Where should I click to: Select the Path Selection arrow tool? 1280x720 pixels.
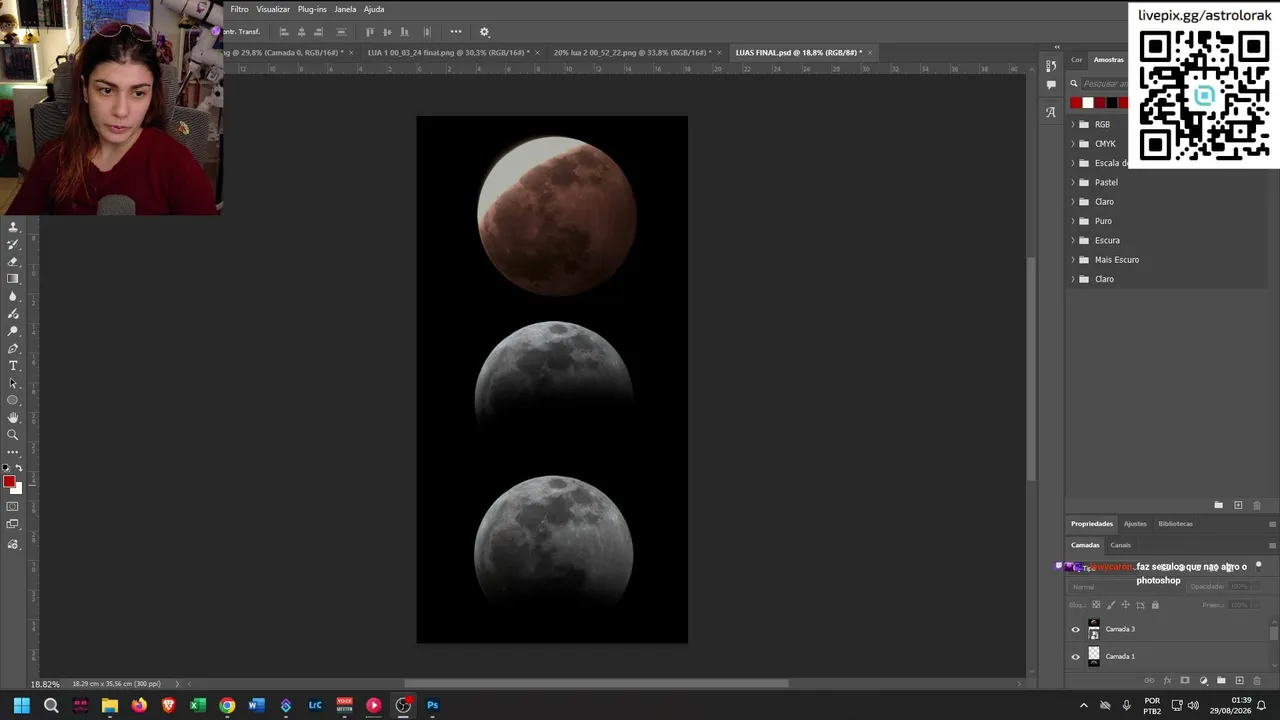[x=13, y=383]
